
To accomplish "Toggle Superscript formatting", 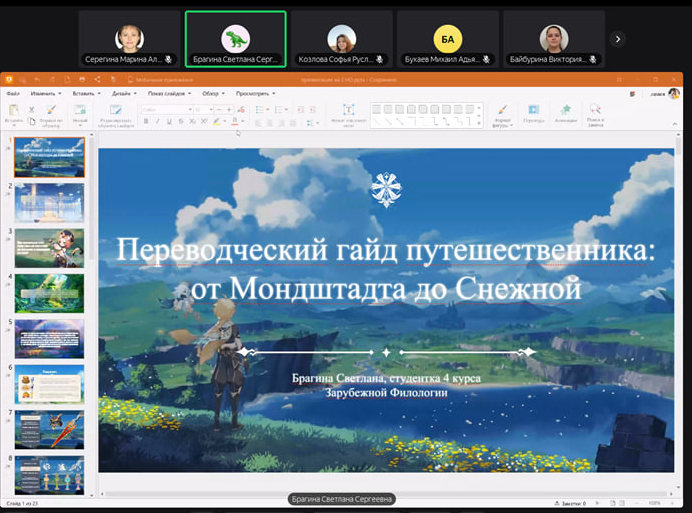I will (203, 121).
